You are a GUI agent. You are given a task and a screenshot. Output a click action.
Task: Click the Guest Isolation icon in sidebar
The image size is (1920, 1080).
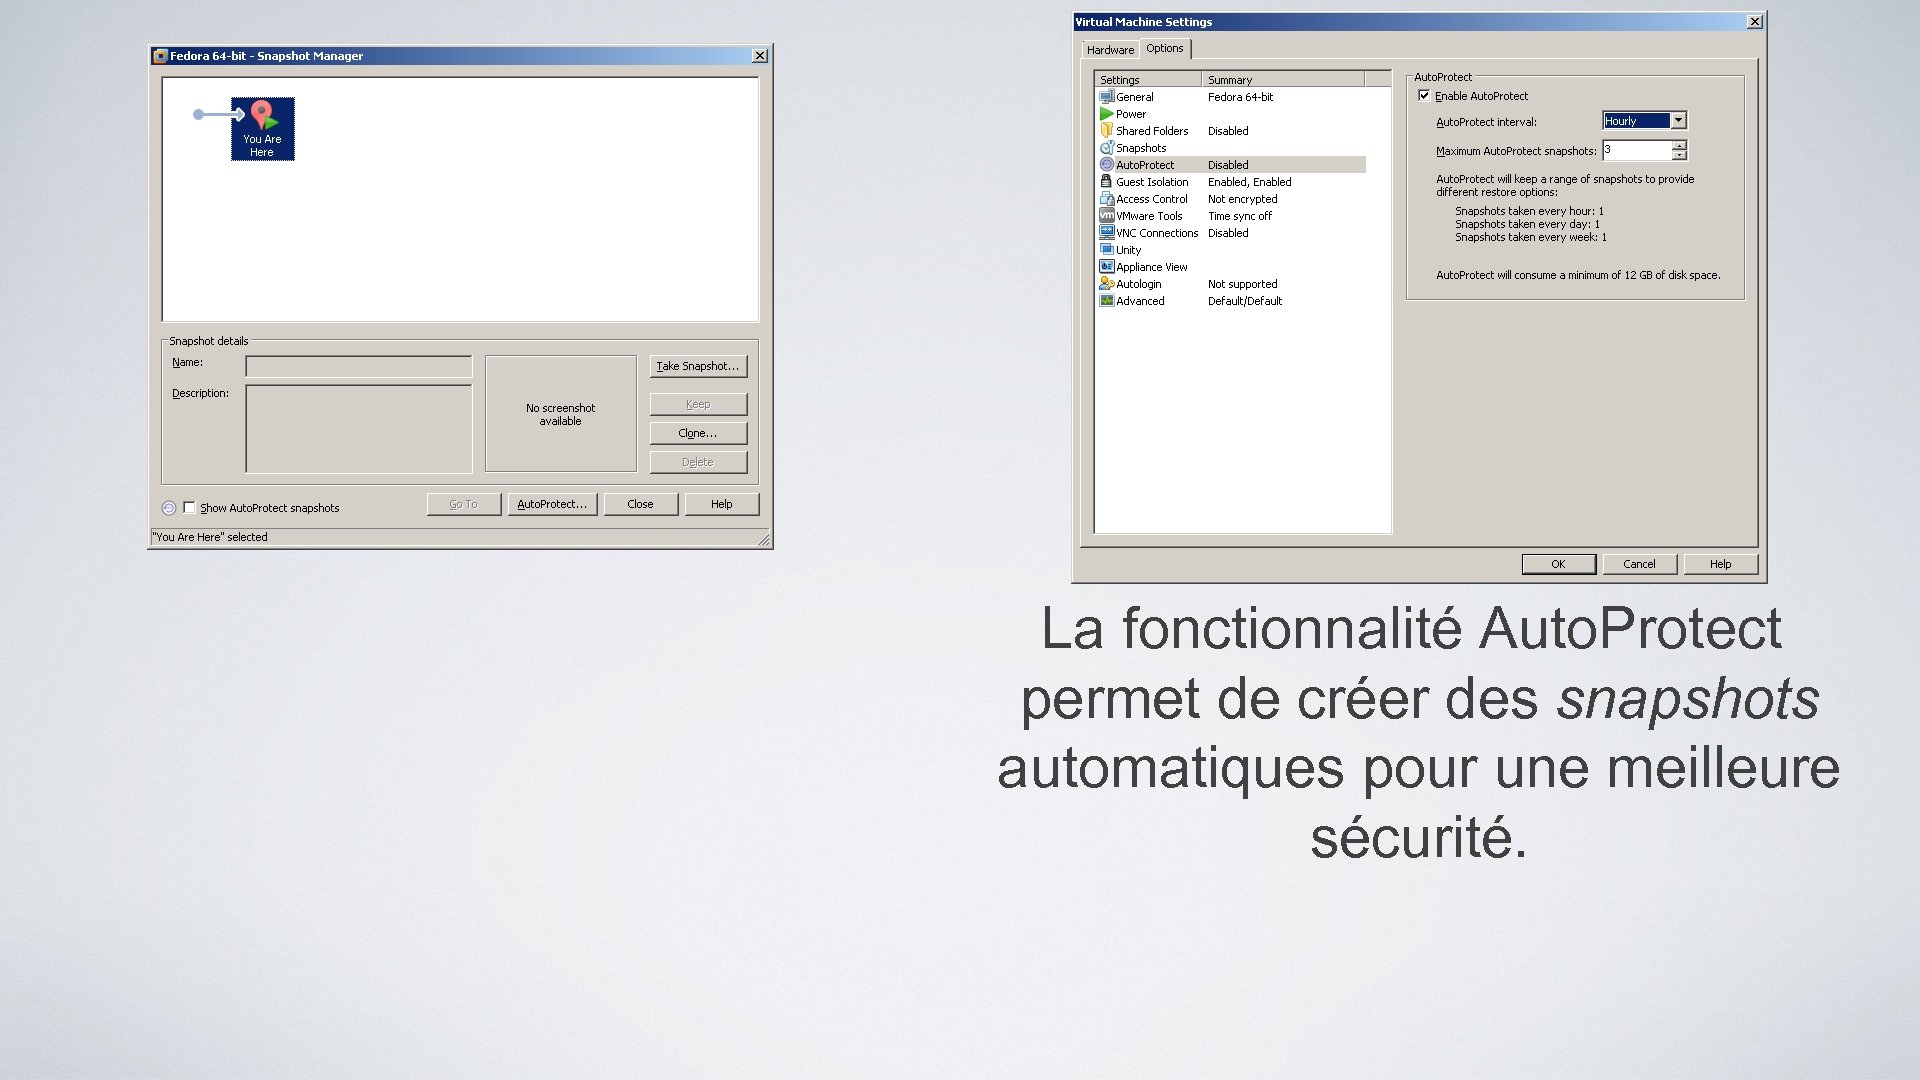click(1108, 181)
